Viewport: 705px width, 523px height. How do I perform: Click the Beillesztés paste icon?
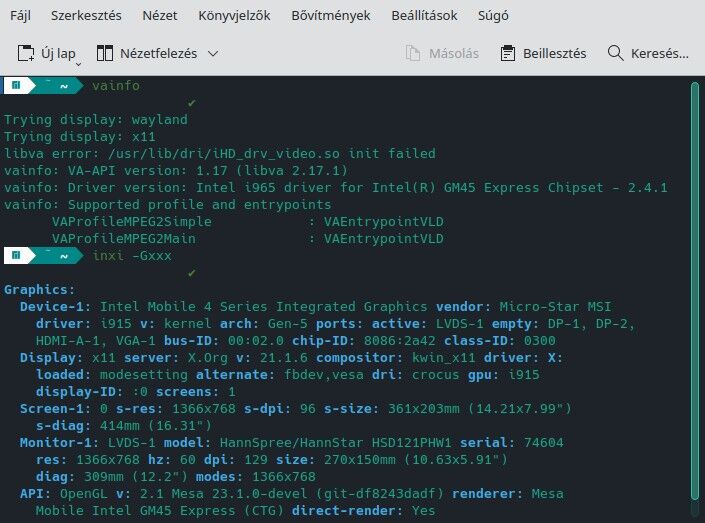[508, 53]
